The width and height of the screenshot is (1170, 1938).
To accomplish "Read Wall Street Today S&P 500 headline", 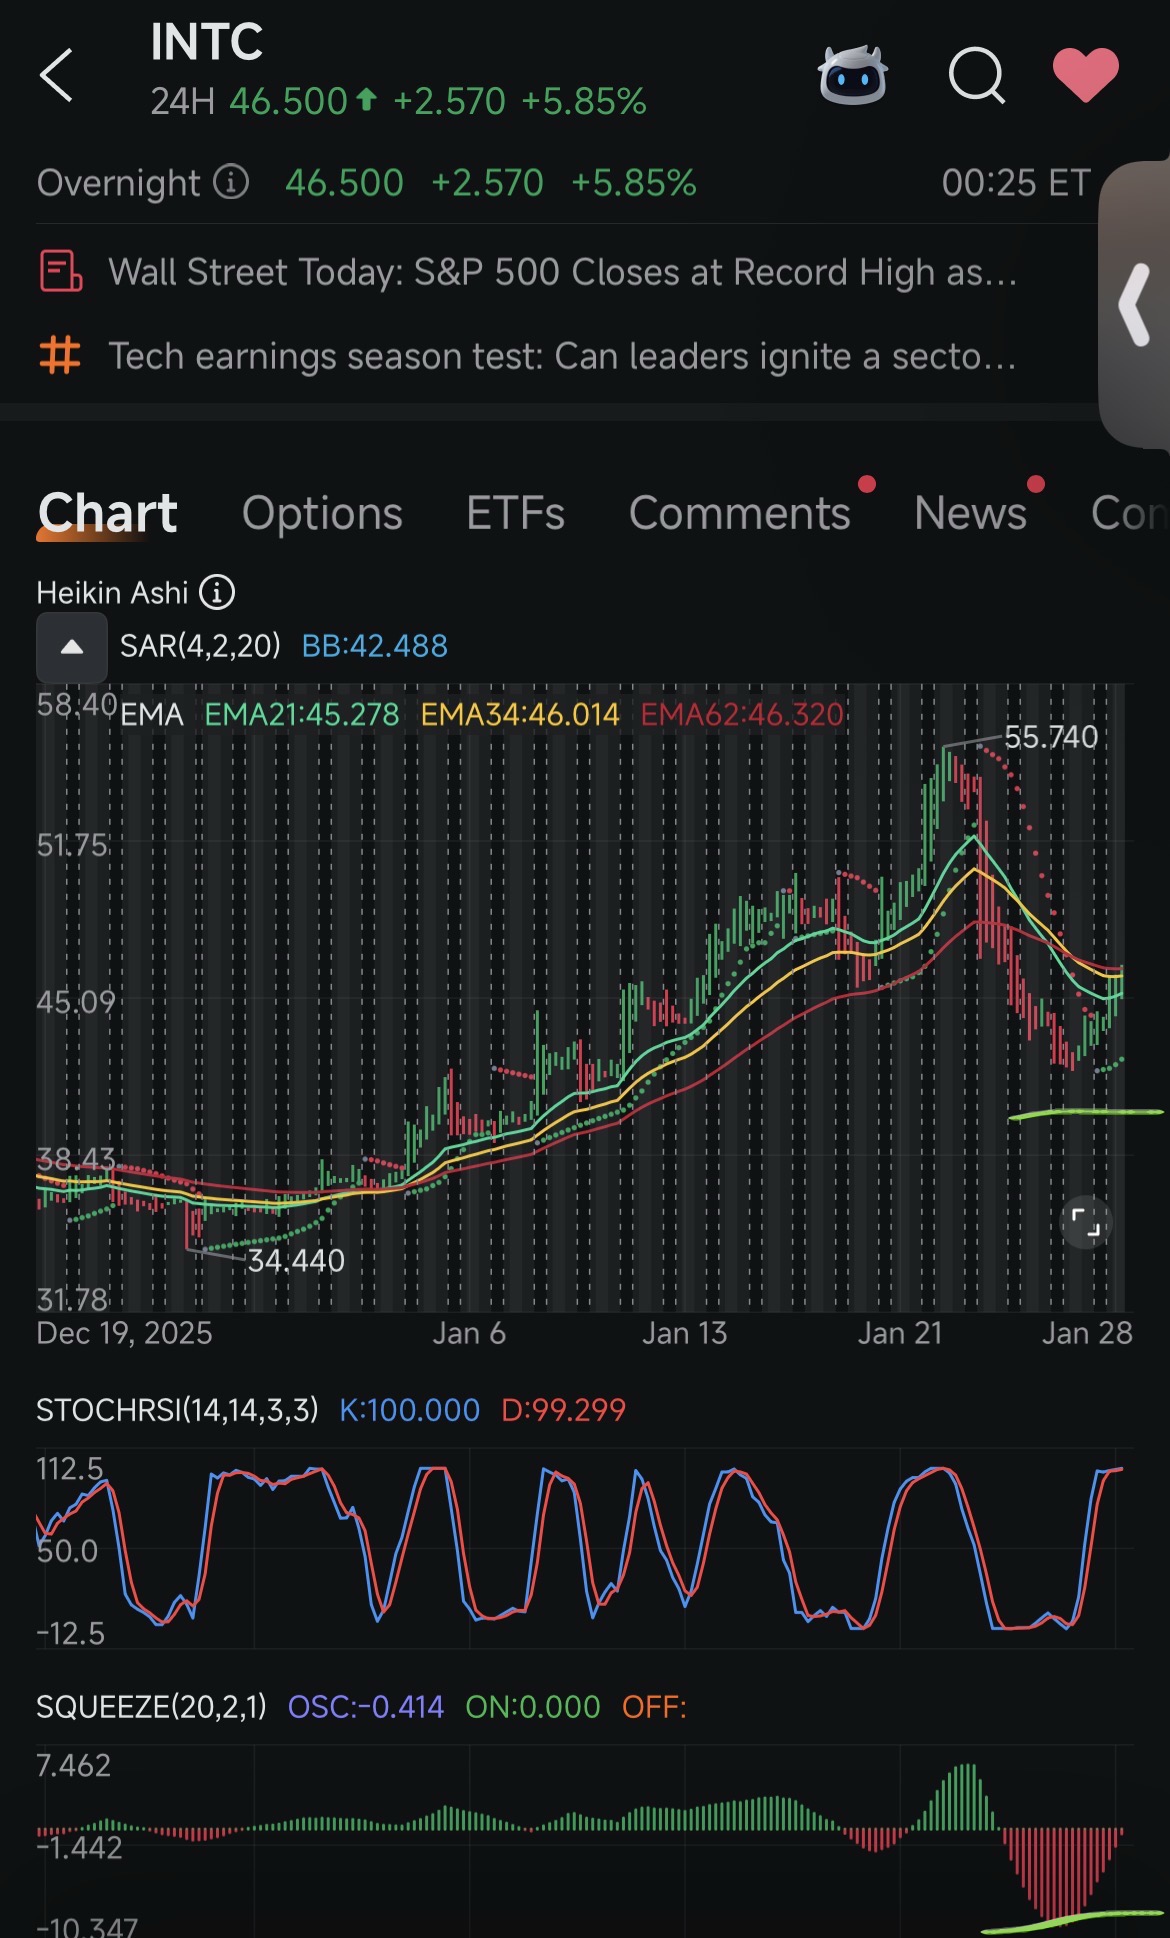I will coord(562,272).
